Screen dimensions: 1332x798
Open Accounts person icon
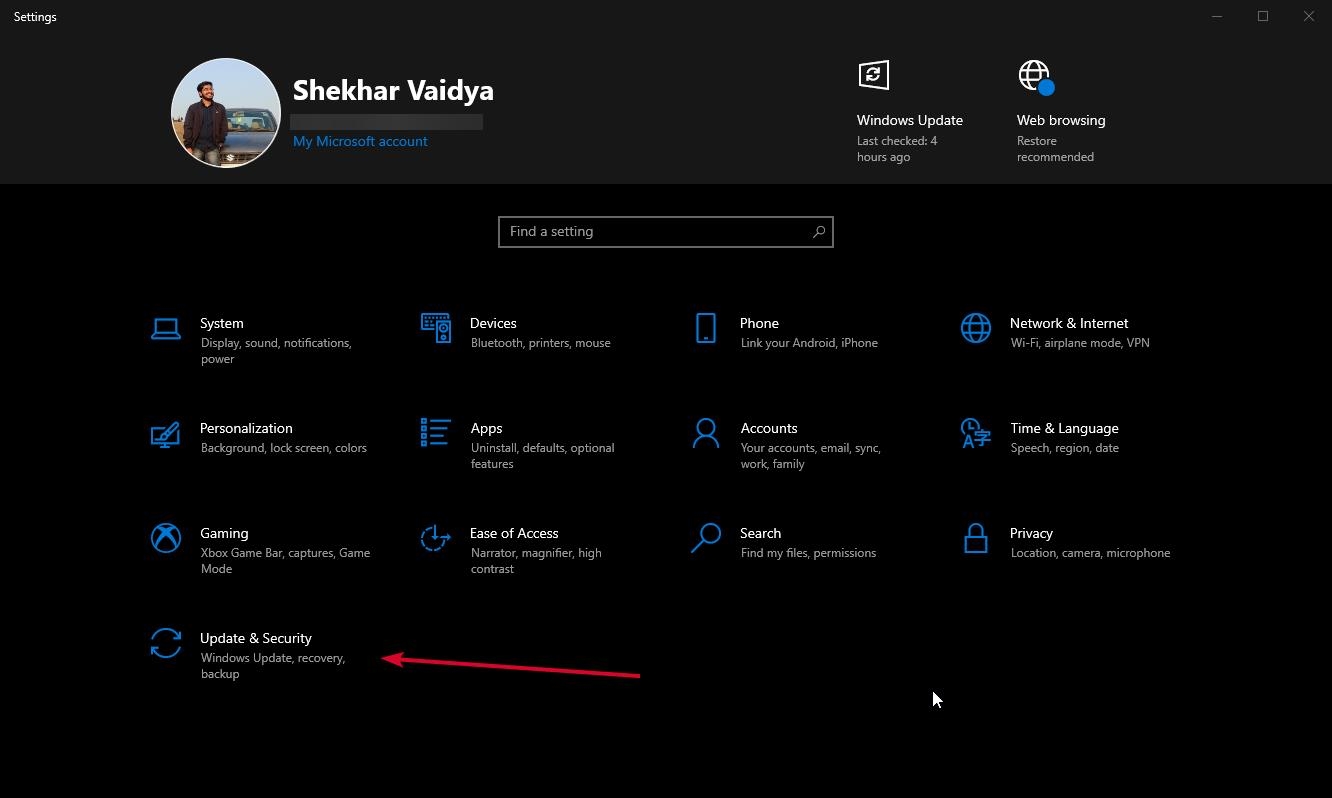[706, 433]
